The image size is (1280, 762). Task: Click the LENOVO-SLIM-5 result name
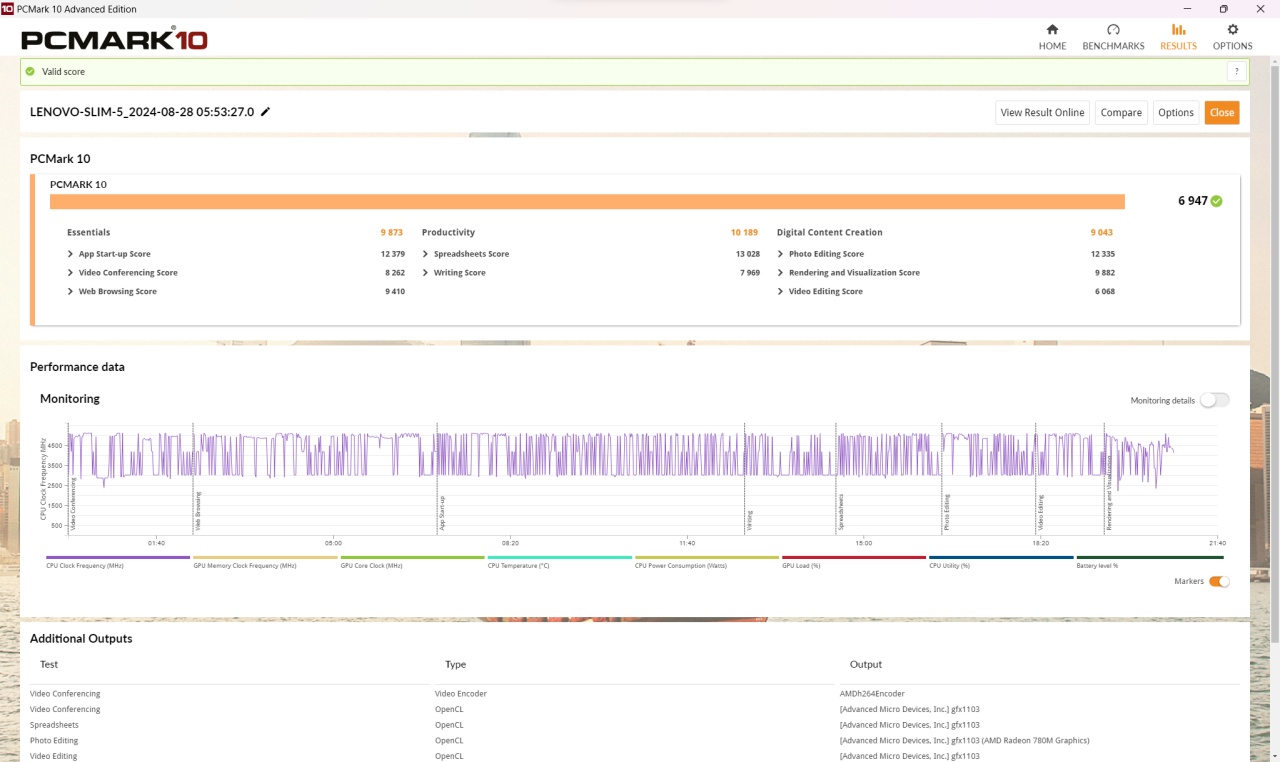(142, 112)
